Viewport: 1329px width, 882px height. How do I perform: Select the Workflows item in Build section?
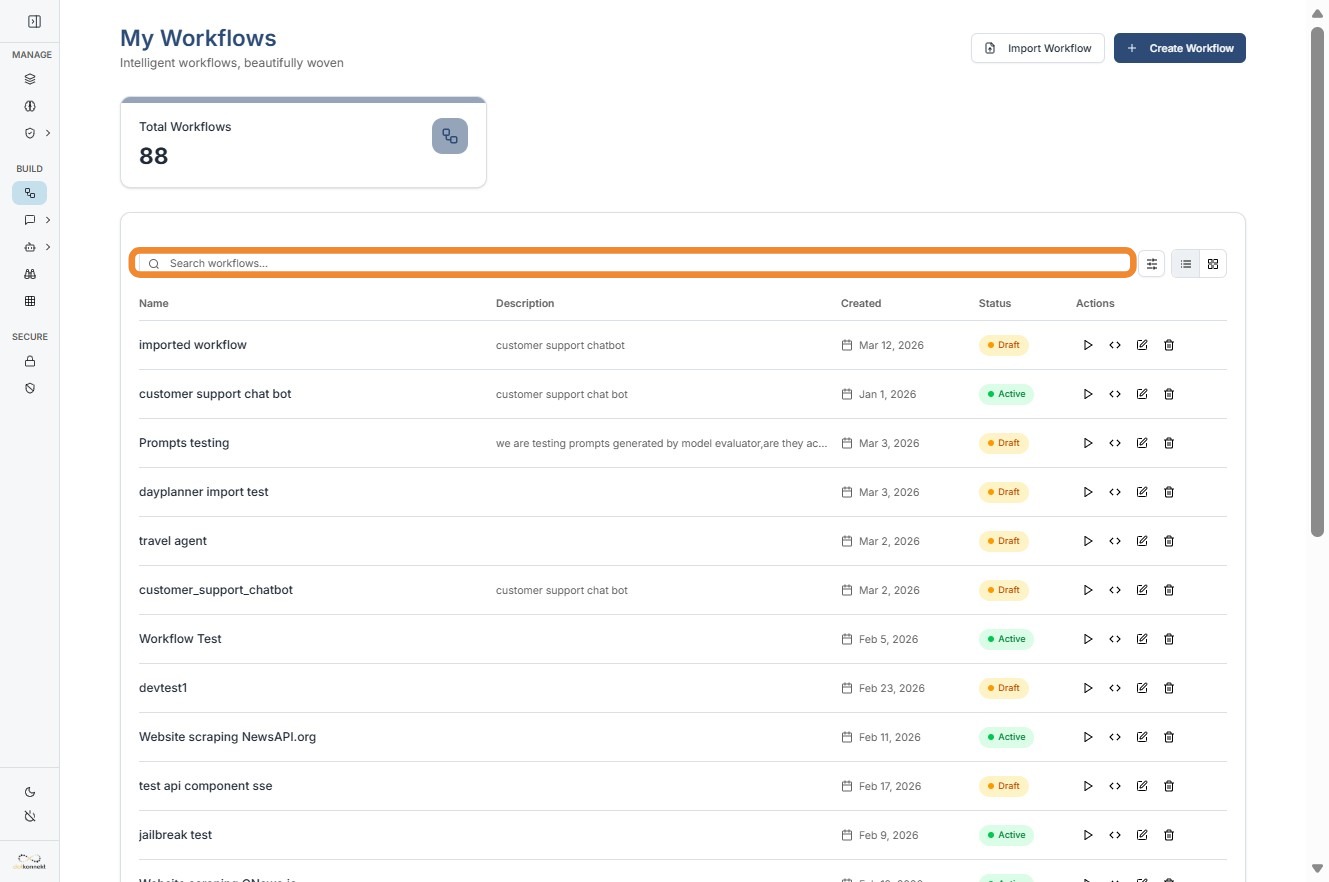point(30,193)
